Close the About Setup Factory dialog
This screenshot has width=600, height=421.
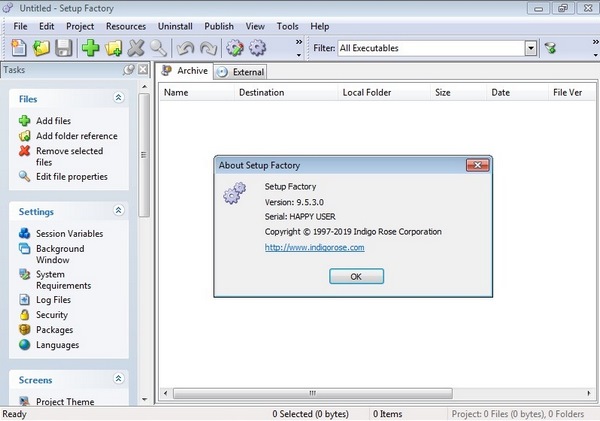click(478, 165)
